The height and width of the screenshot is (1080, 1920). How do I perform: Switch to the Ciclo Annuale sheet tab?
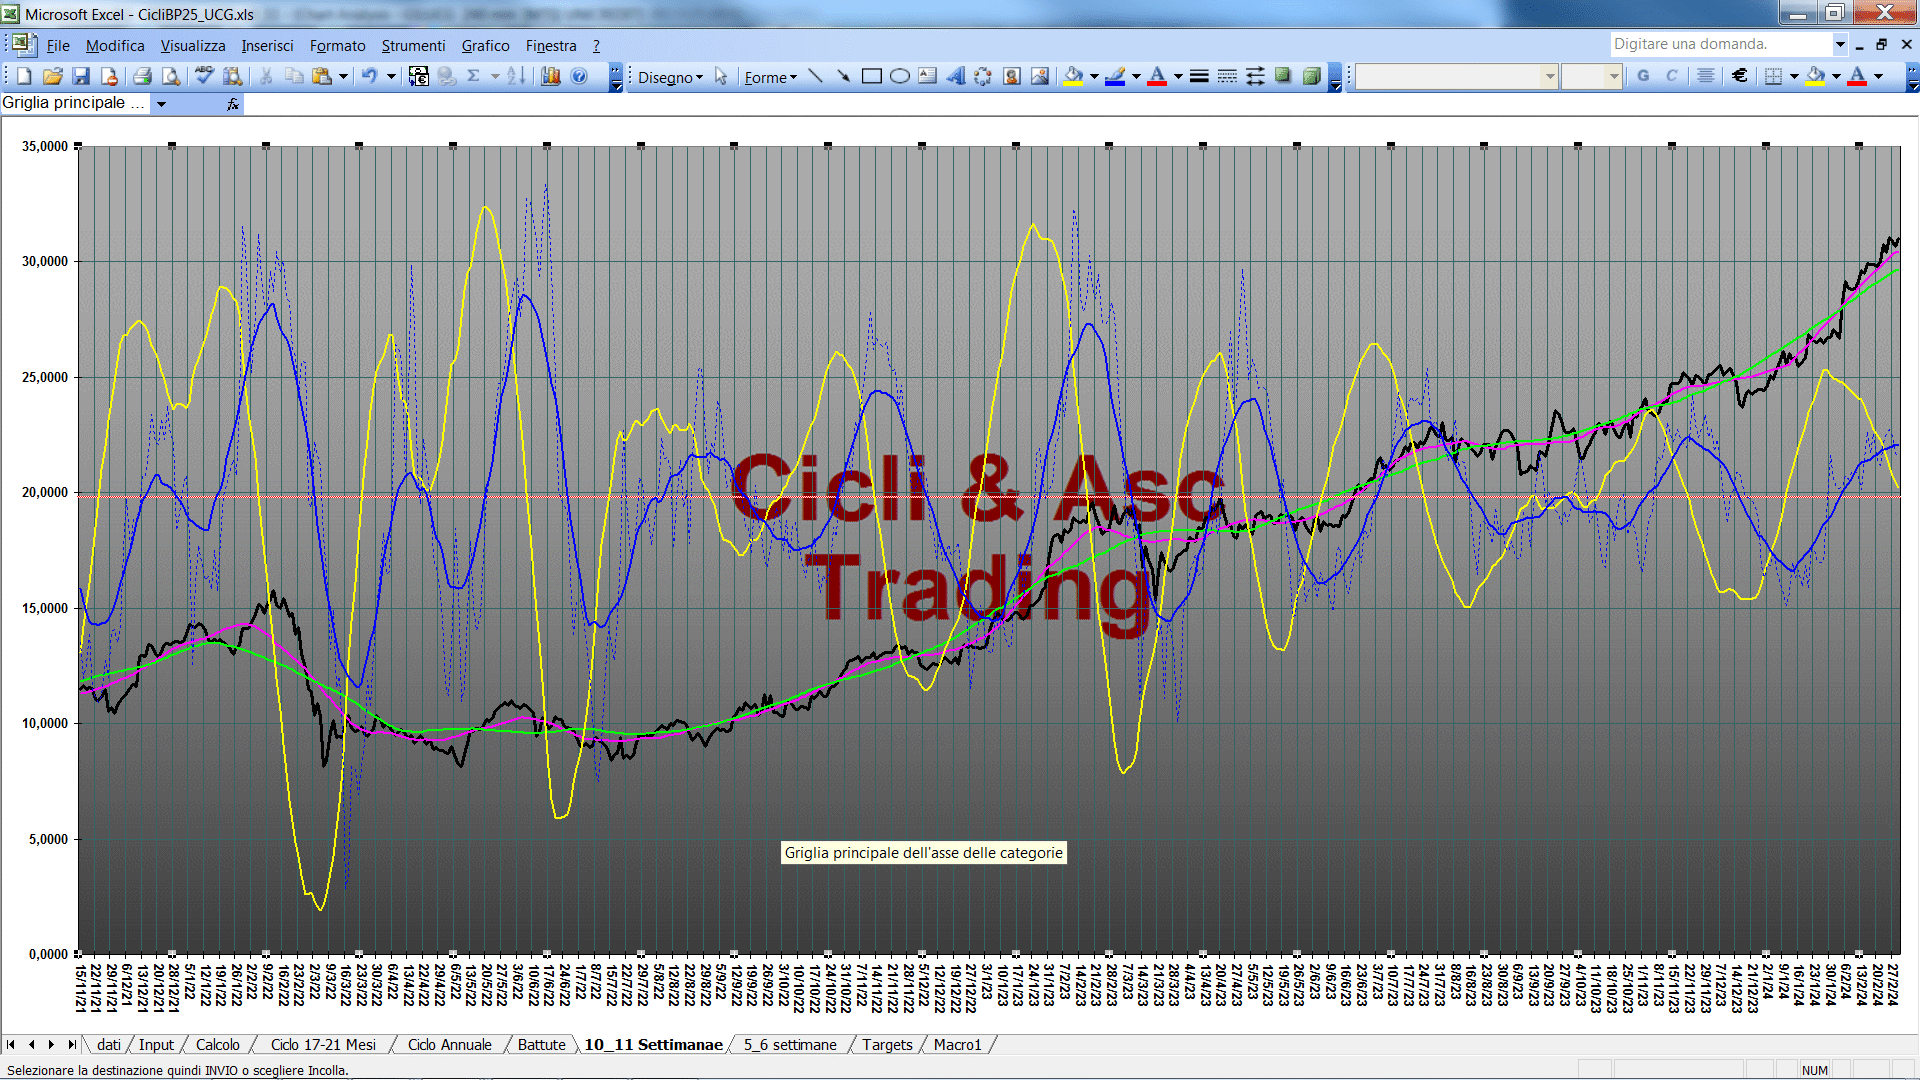pos(449,1045)
